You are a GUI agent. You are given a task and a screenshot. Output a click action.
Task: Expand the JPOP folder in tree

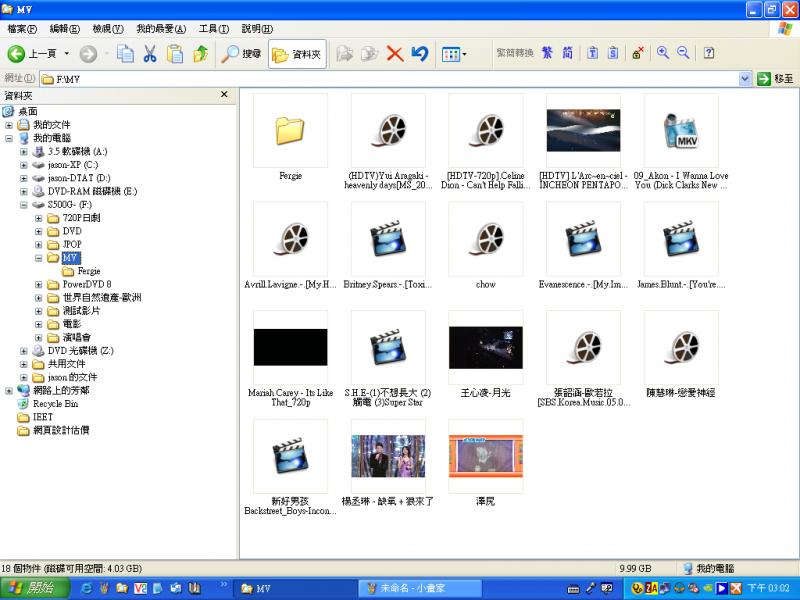coord(39,244)
